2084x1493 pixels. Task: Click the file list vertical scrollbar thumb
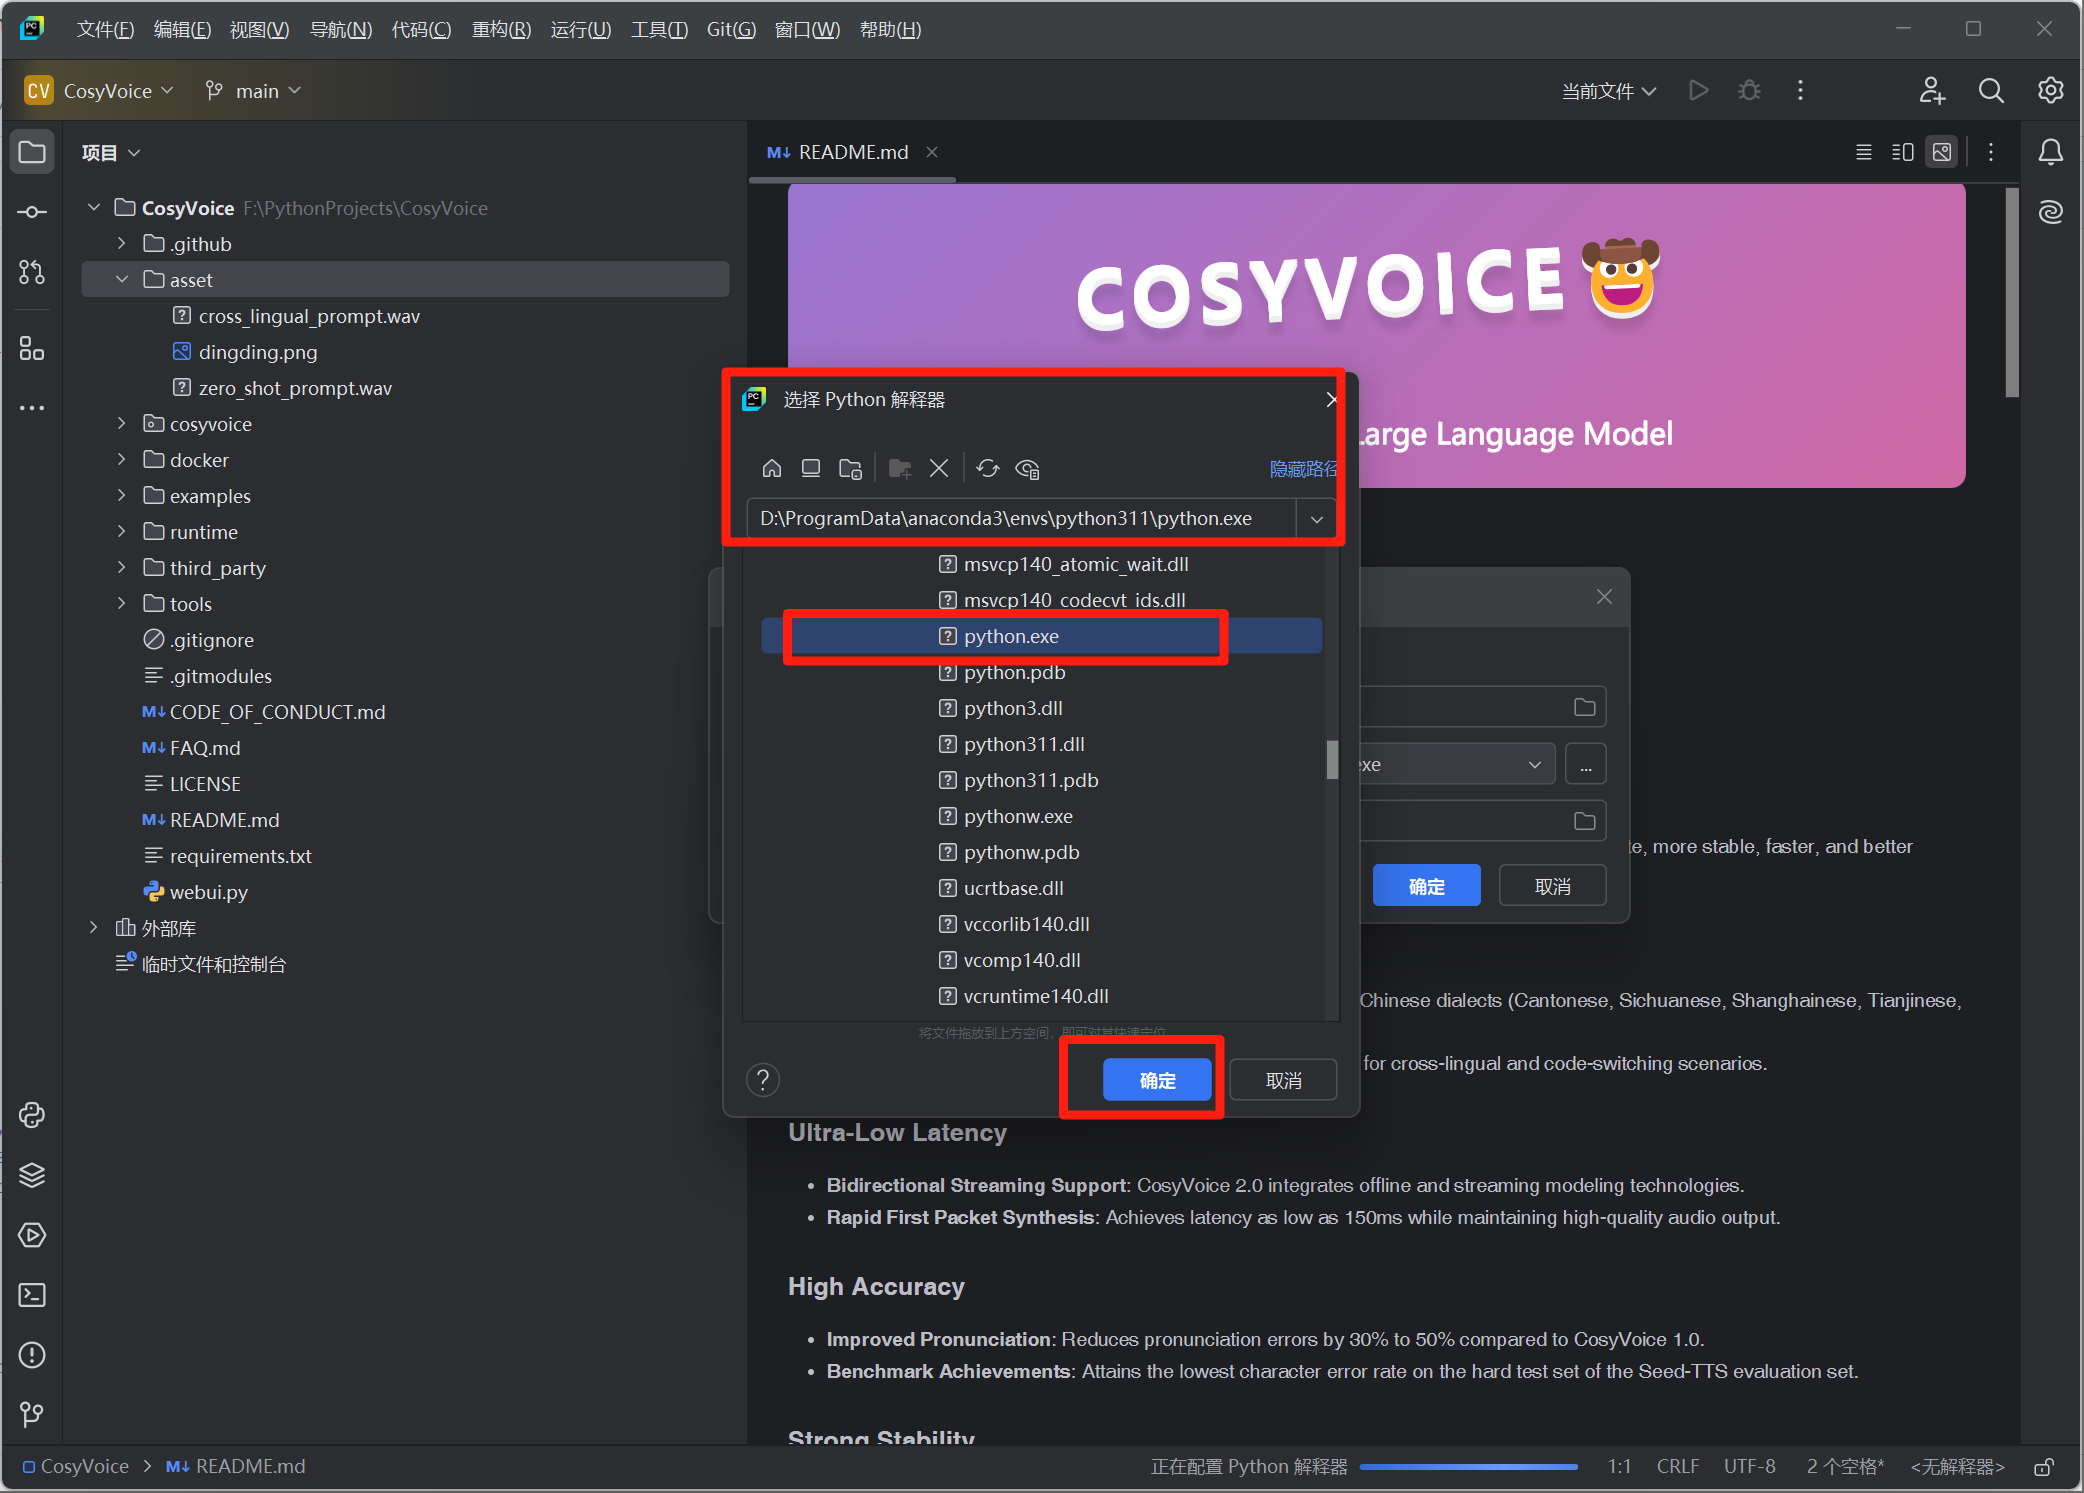point(1332,759)
